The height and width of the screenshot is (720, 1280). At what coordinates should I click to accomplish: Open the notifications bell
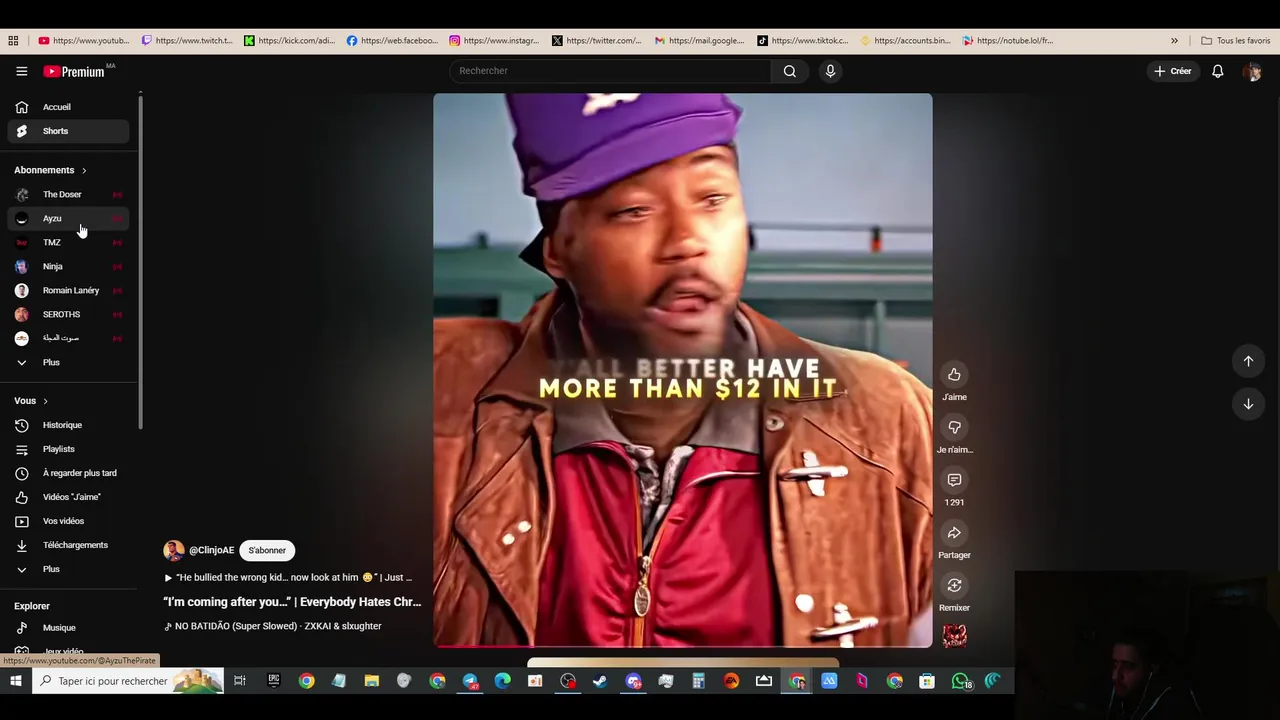(1218, 71)
